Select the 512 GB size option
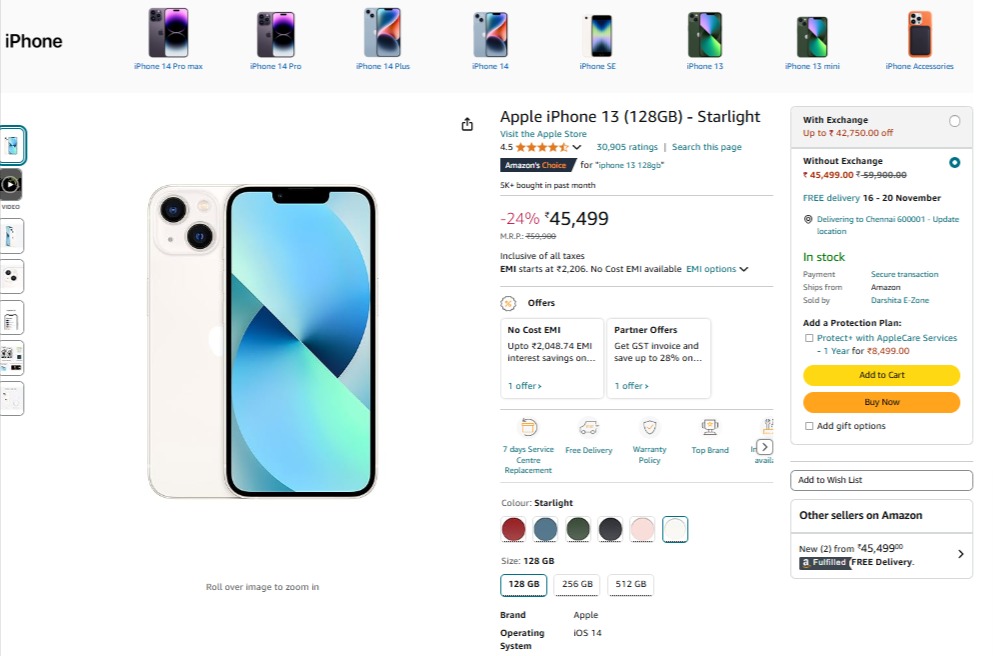 (x=631, y=584)
